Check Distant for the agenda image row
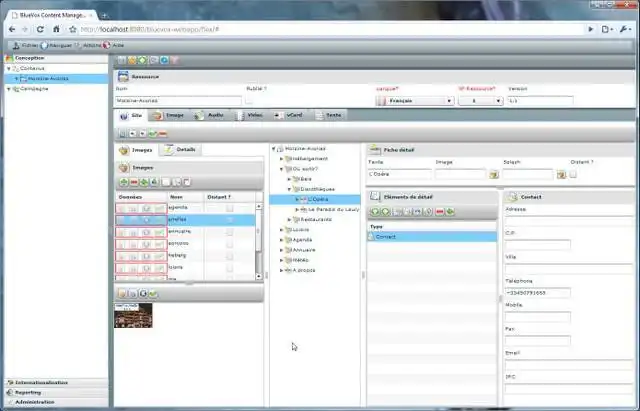 (229, 208)
